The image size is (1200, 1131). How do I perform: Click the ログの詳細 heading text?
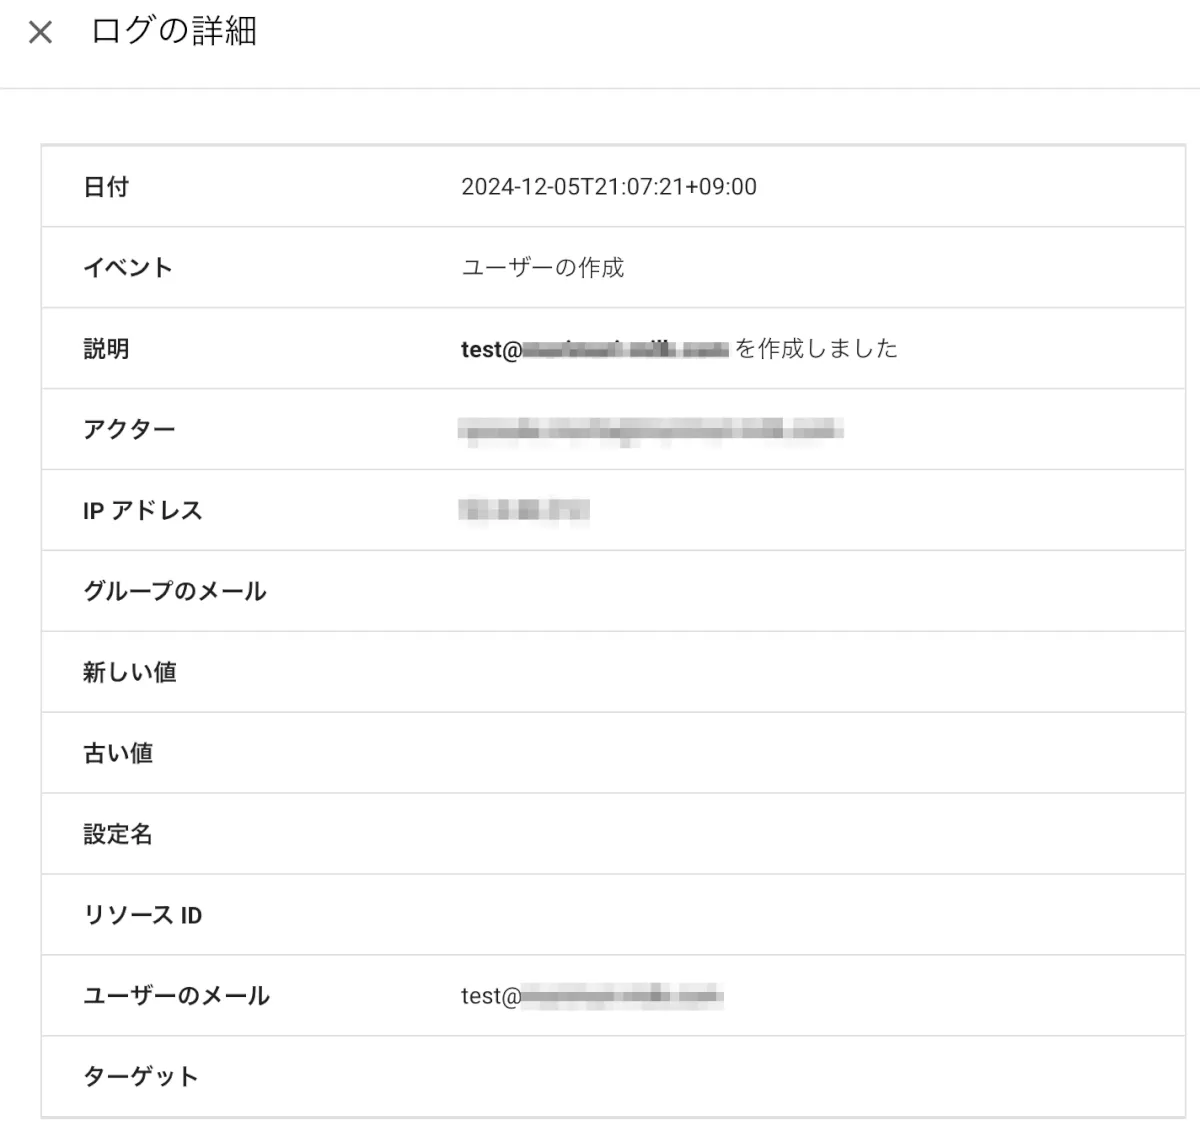174,31
